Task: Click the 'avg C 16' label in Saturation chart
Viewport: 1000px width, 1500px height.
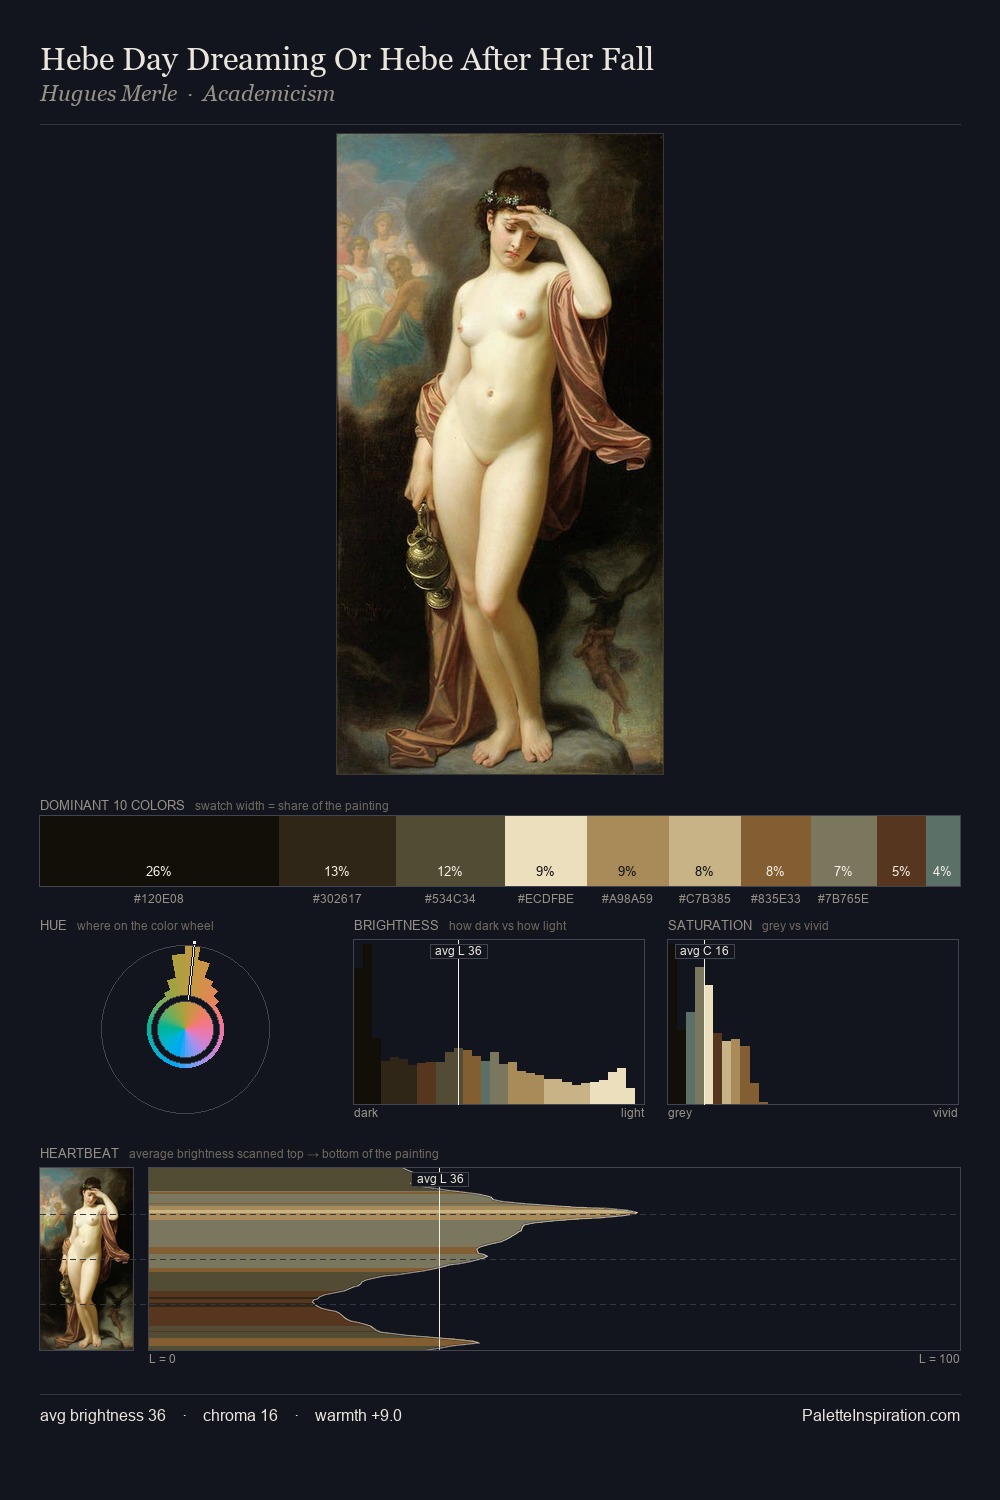Action: [x=704, y=951]
